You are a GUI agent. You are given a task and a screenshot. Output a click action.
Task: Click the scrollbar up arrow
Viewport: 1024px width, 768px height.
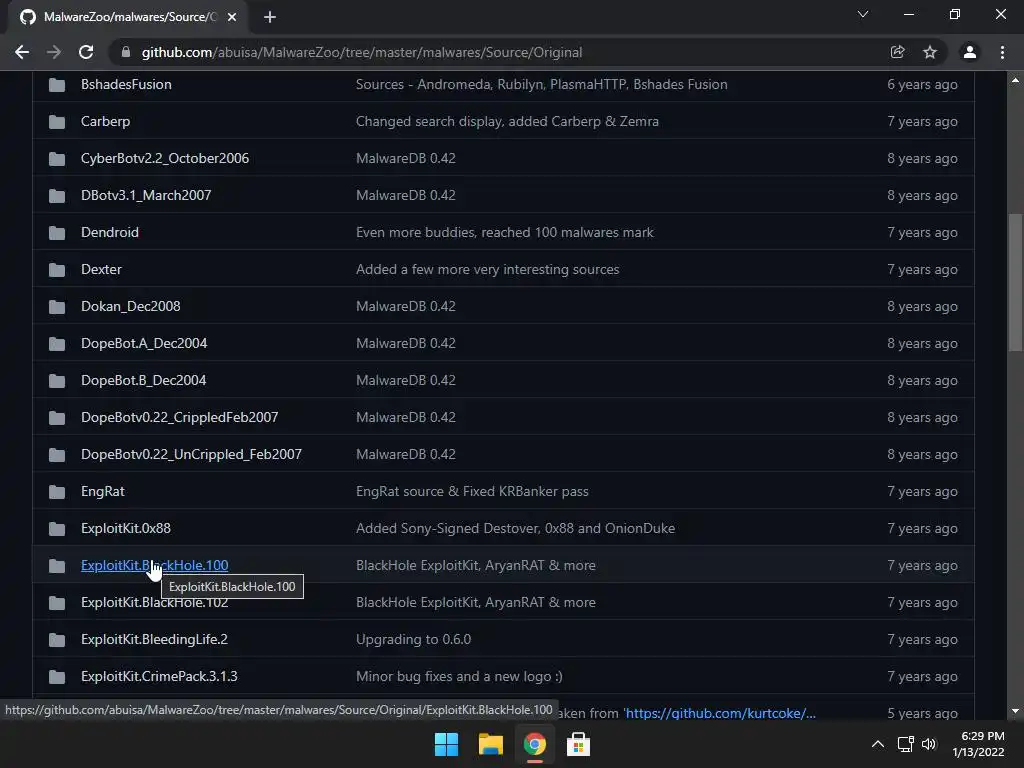[x=1015, y=80]
